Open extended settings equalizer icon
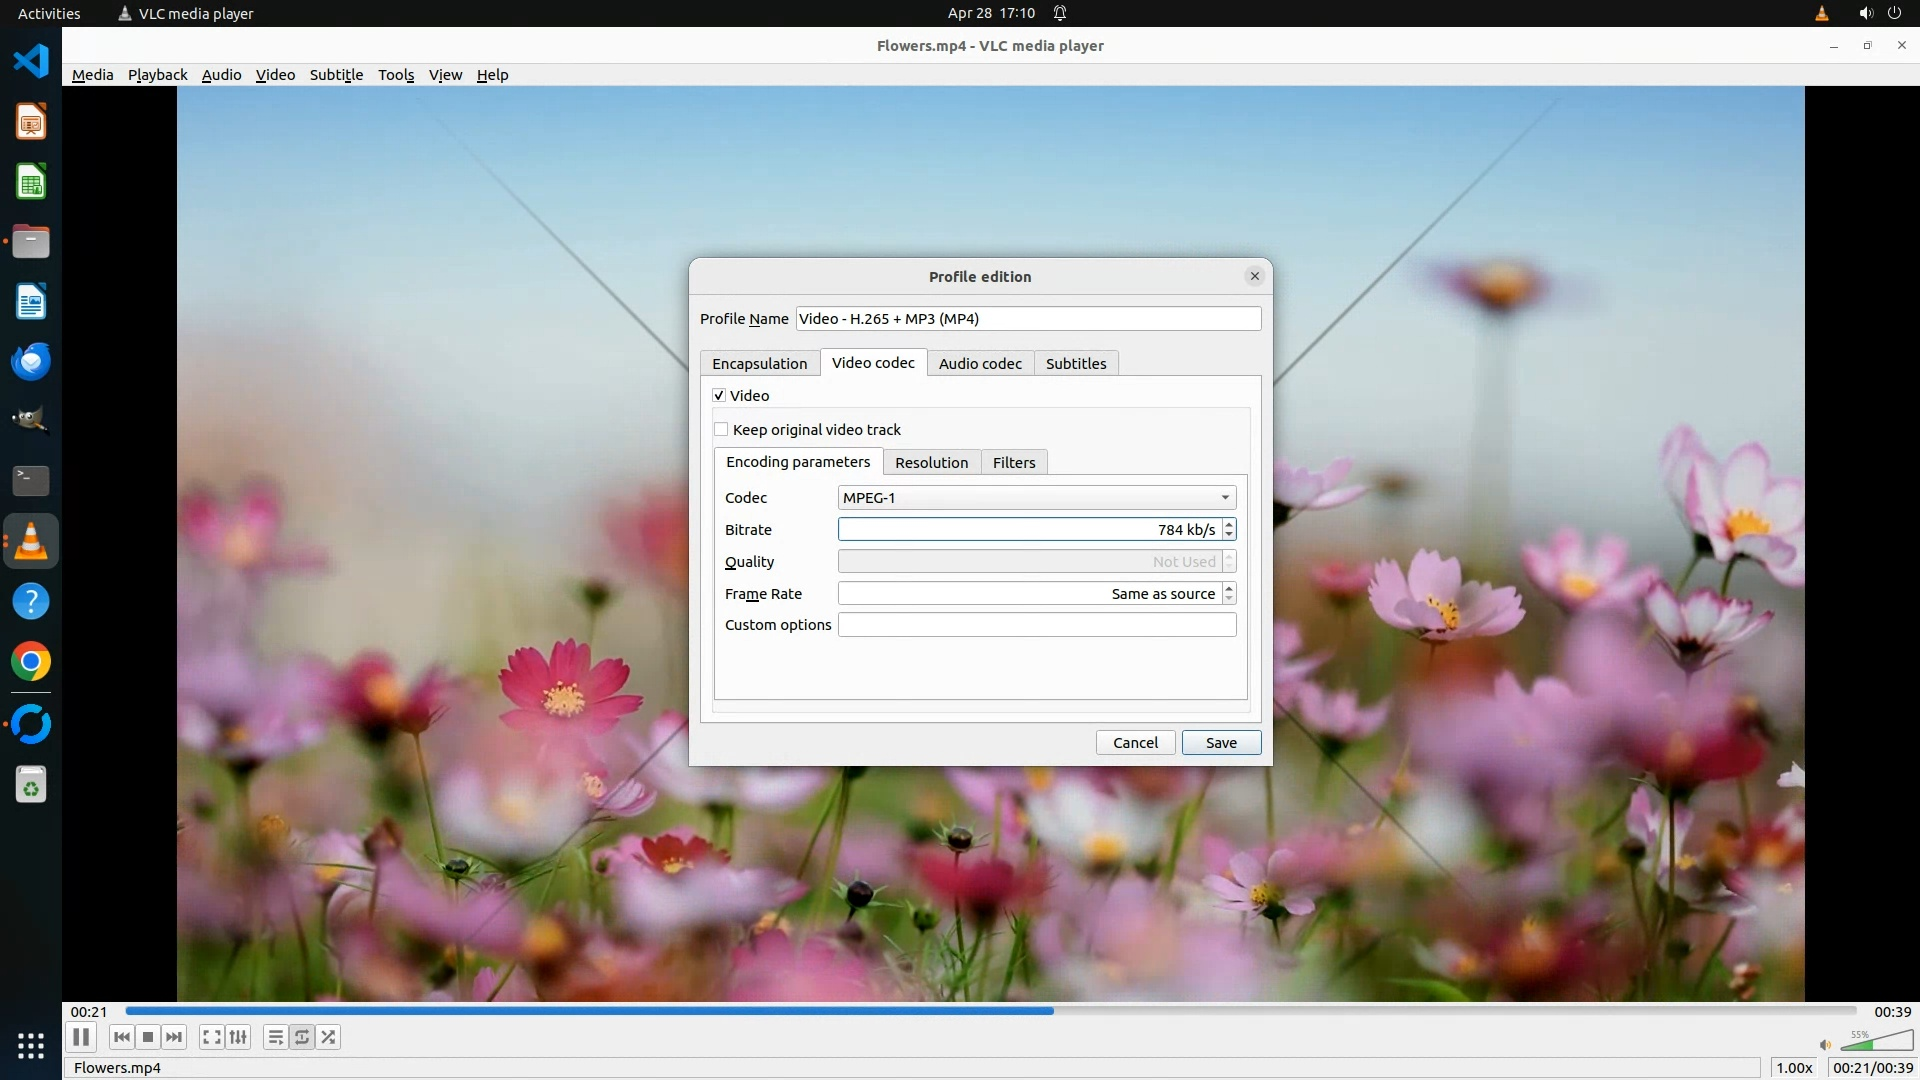Viewport: 1920px width, 1080px height. point(238,1037)
